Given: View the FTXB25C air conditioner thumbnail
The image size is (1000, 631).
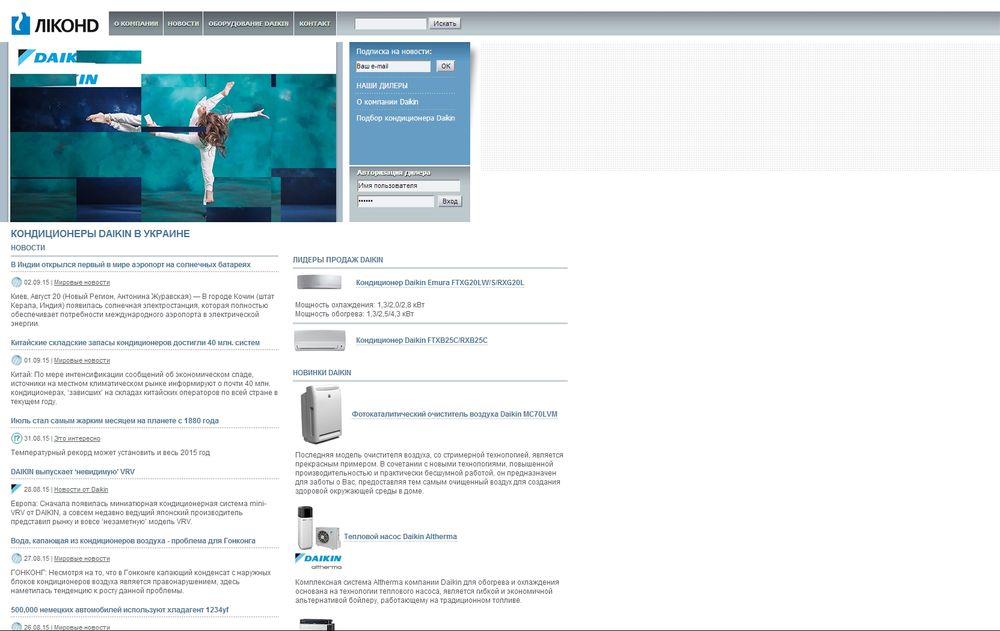Looking at the screenshot, I should (320, 340).
